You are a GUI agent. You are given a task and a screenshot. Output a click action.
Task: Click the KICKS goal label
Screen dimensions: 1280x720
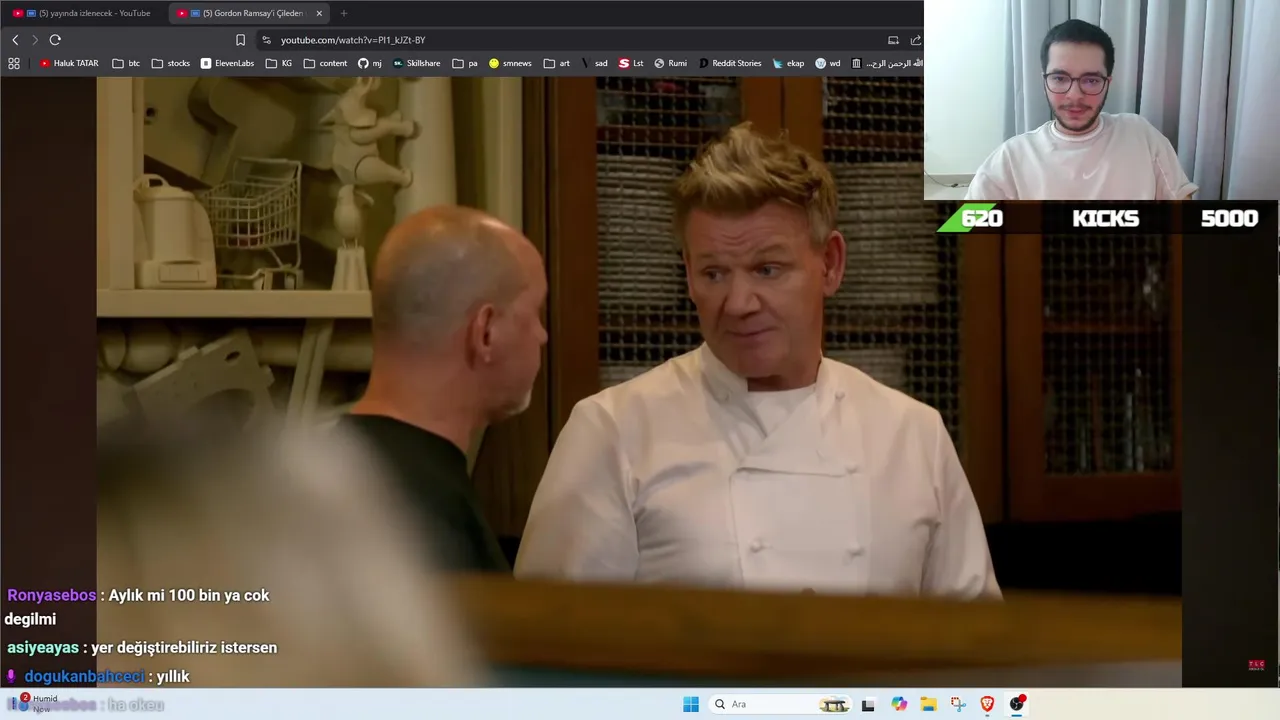tap(1105, 218)
